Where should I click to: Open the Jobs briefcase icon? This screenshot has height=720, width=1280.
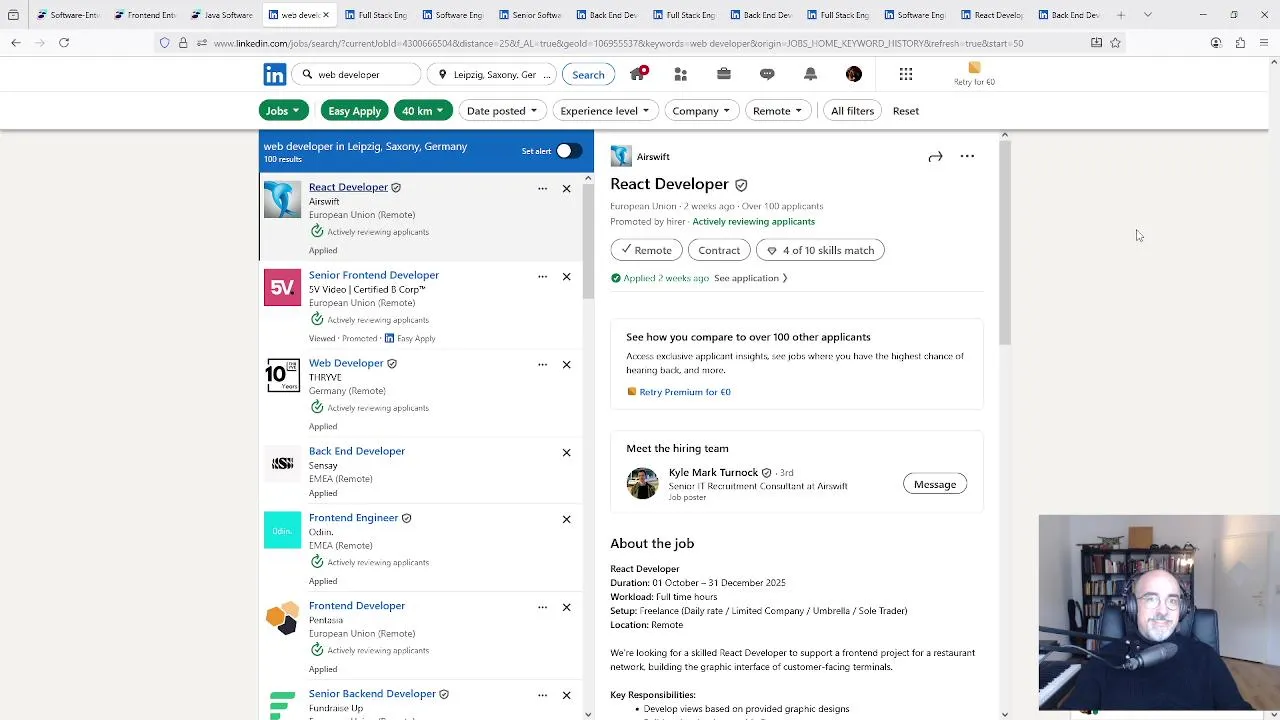724,74
